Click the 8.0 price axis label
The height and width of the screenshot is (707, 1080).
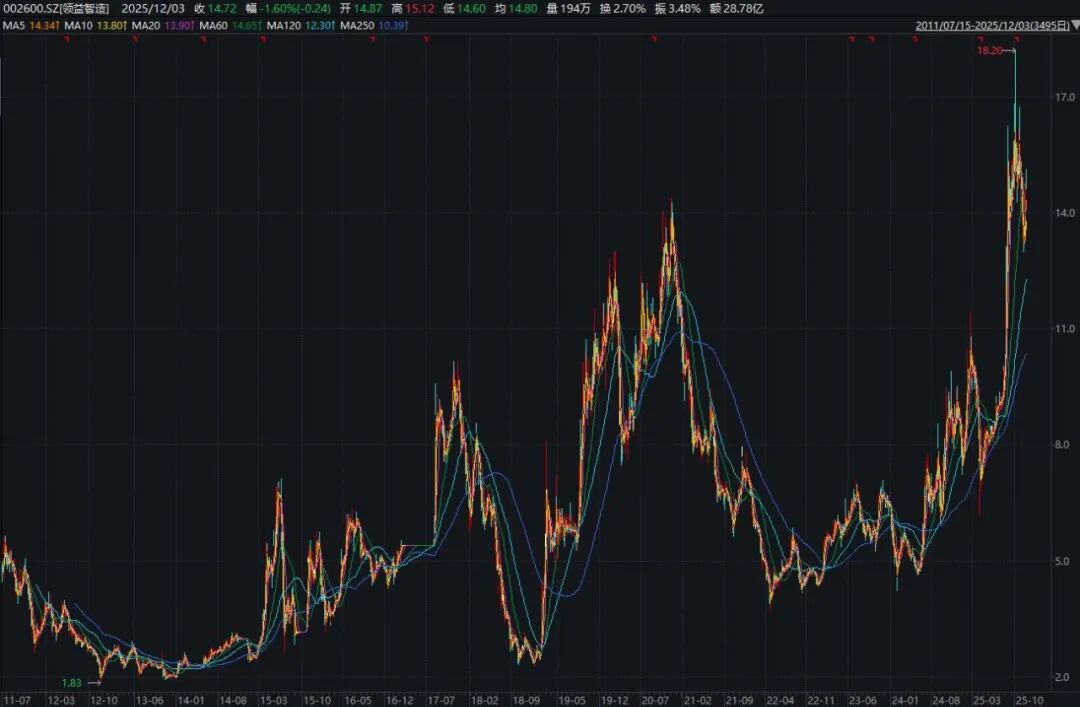[1062, 445]
